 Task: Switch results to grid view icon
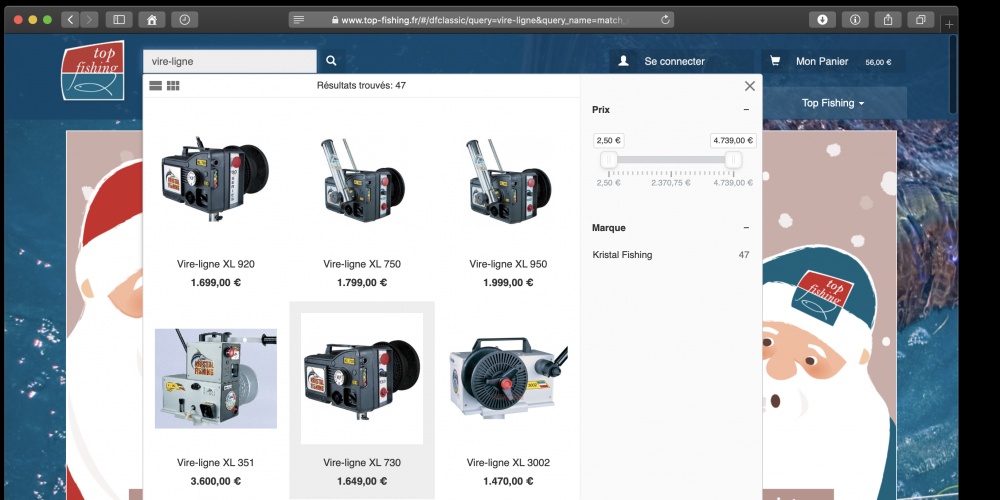[x=173, y=85]
